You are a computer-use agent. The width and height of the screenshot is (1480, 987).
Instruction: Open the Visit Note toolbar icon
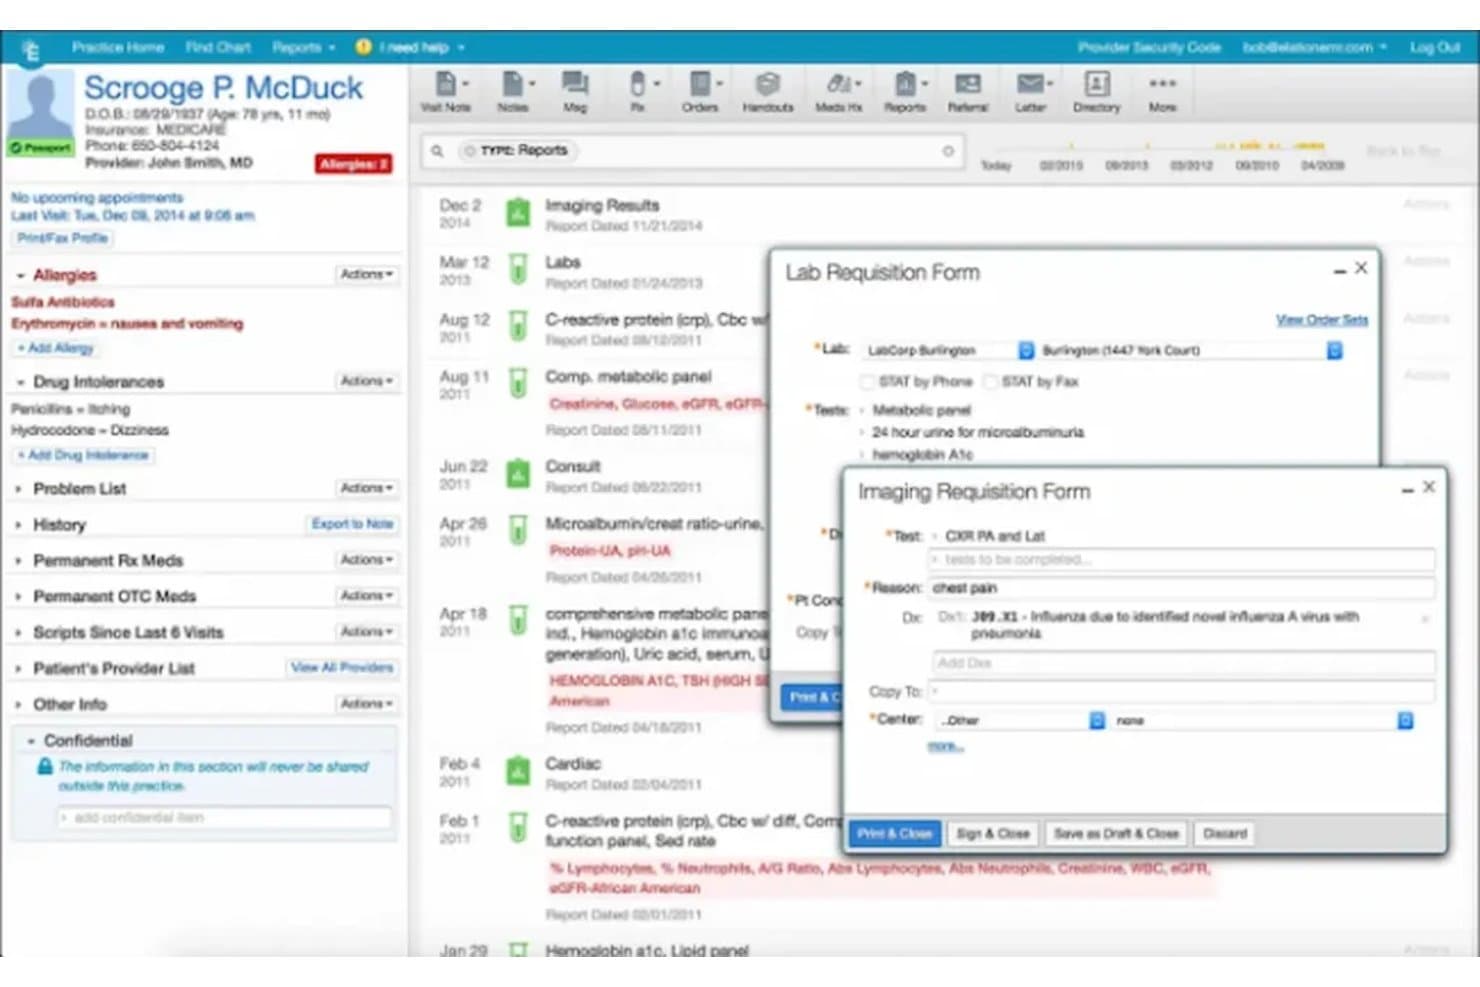pyautogui.click(x=445, y=91)
